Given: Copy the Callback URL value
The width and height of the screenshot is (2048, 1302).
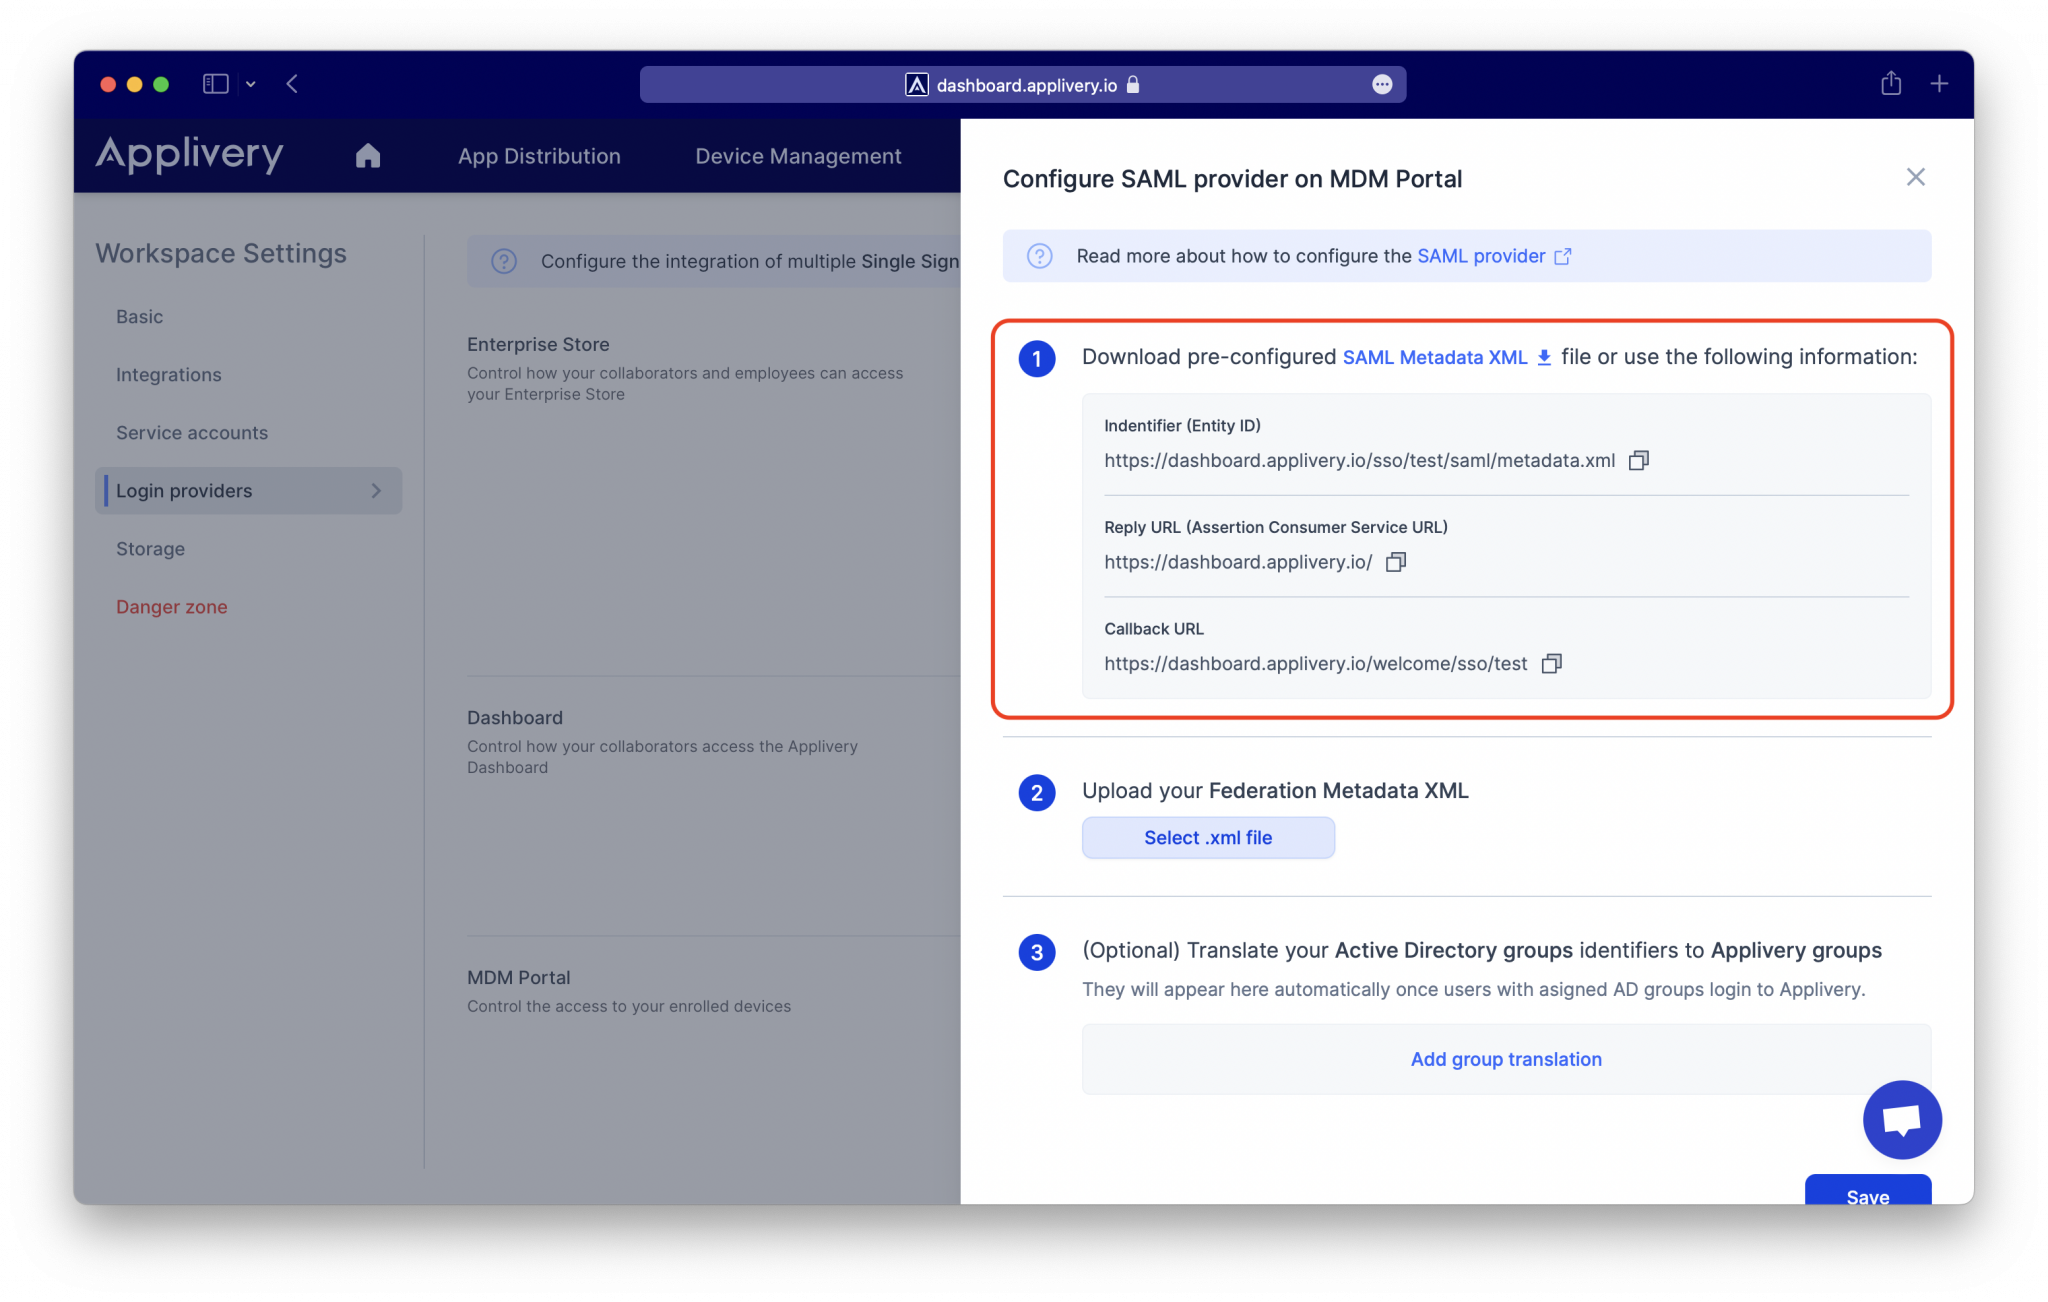Looking at the screenshot, I should click(x=1551, y=663).
